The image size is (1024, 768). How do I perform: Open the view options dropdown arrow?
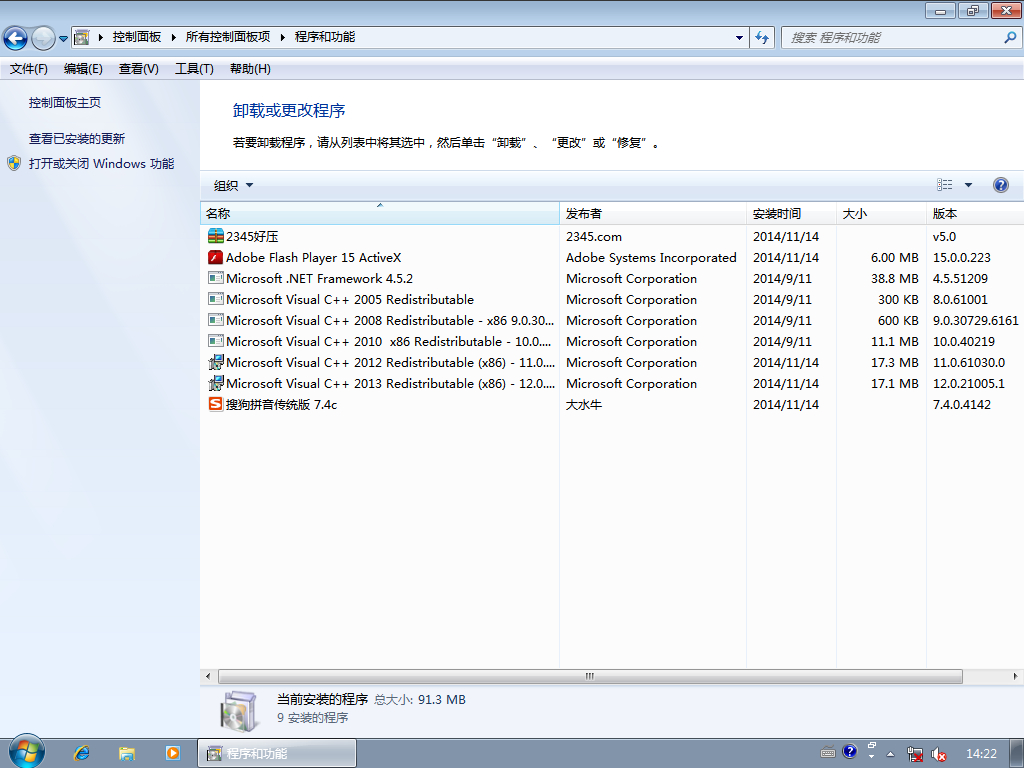coord(968,185)
